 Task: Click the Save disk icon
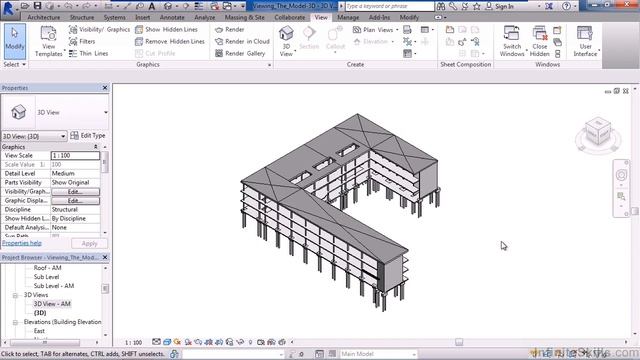click(x=37, y=6)
